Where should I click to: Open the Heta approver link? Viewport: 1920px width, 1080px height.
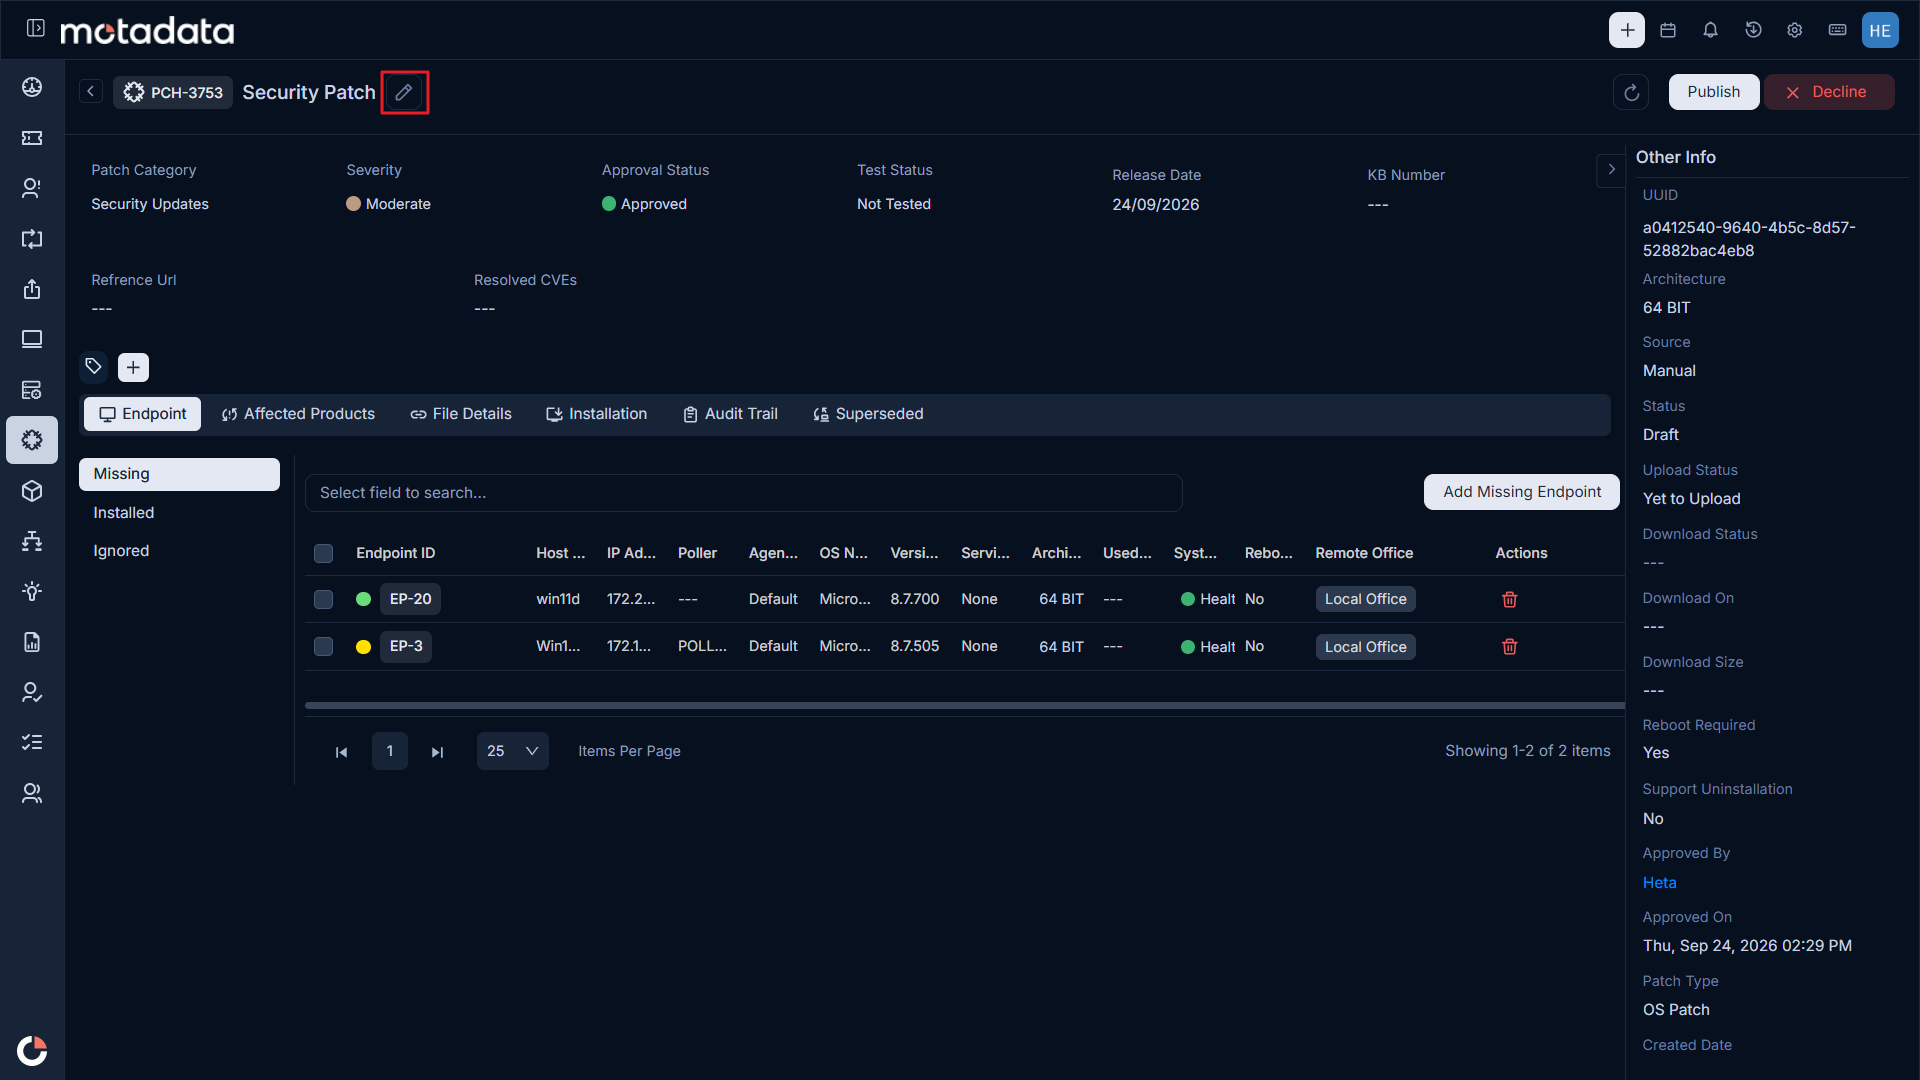(1659, 883)
